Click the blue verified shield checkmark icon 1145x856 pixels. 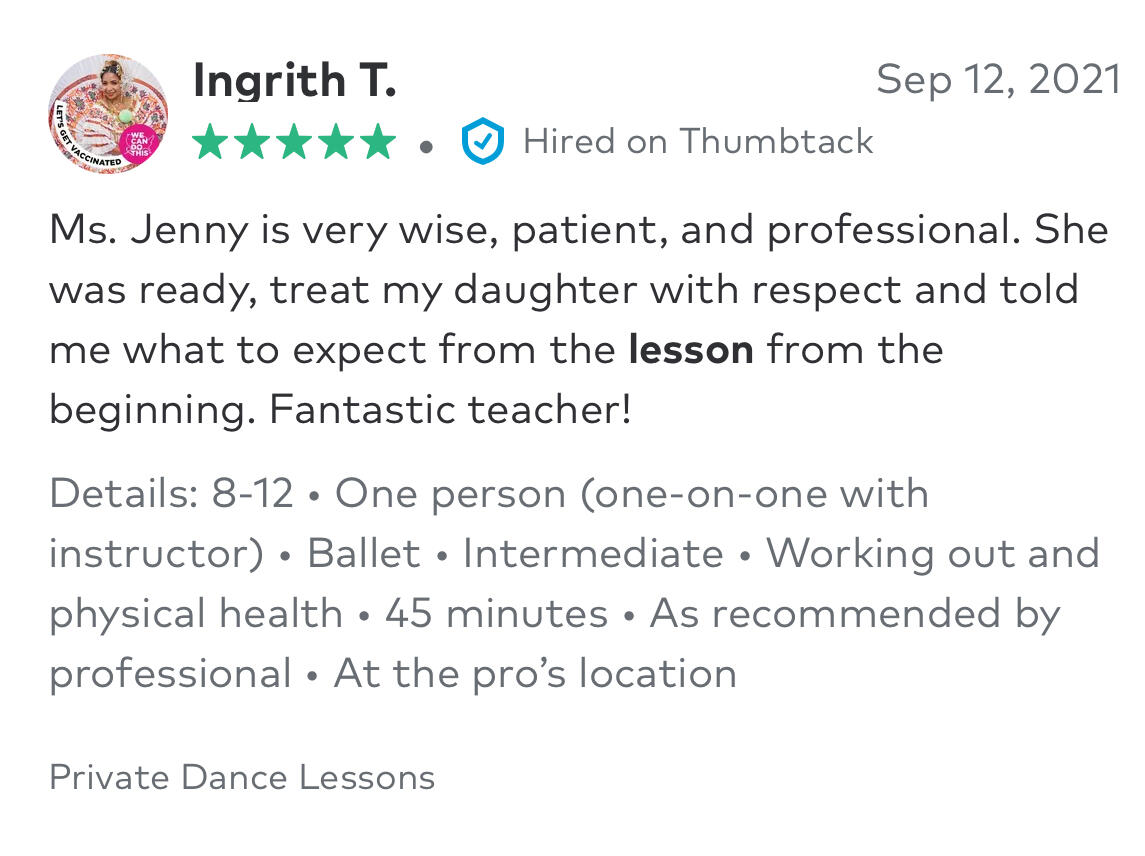tap(482, 142)
